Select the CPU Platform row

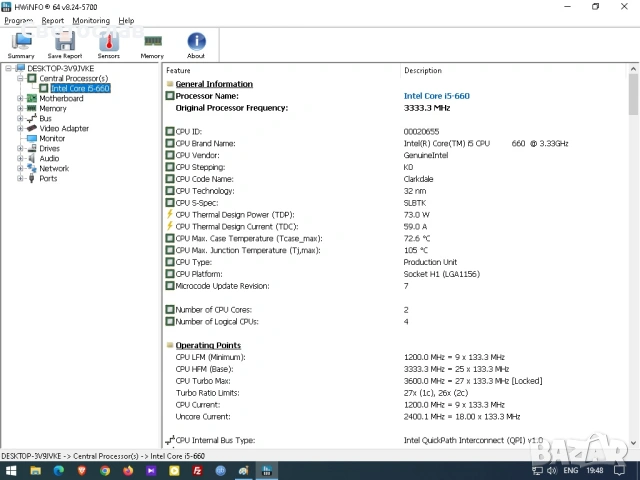tap(394, 274)
